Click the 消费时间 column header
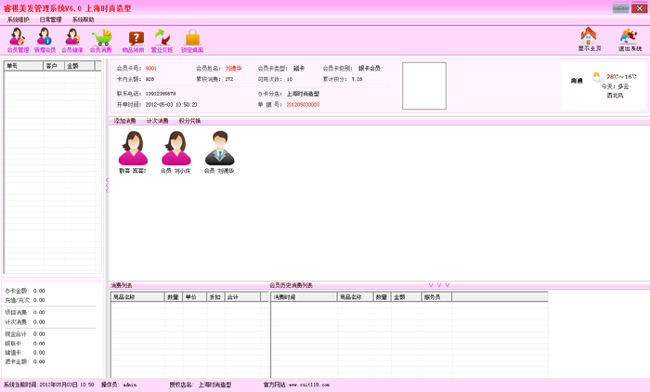Viewport: 650px width, 392px height. [304, 297]
